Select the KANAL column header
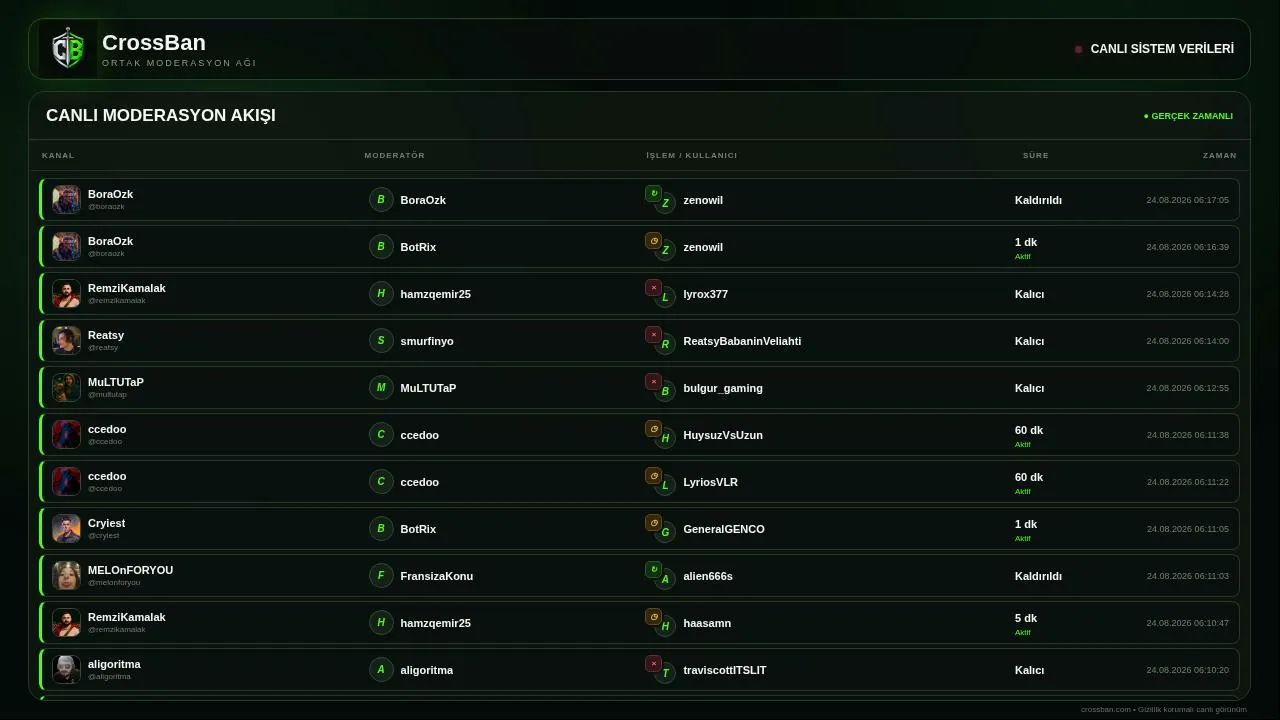 coord(58,155)
